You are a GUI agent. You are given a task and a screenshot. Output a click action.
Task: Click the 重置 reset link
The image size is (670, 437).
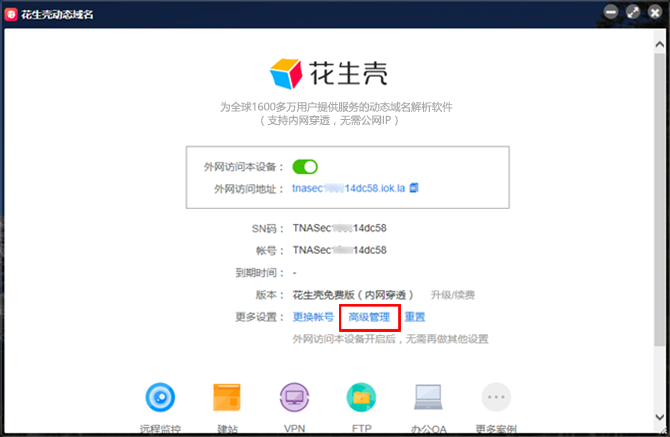click(415, 317)
